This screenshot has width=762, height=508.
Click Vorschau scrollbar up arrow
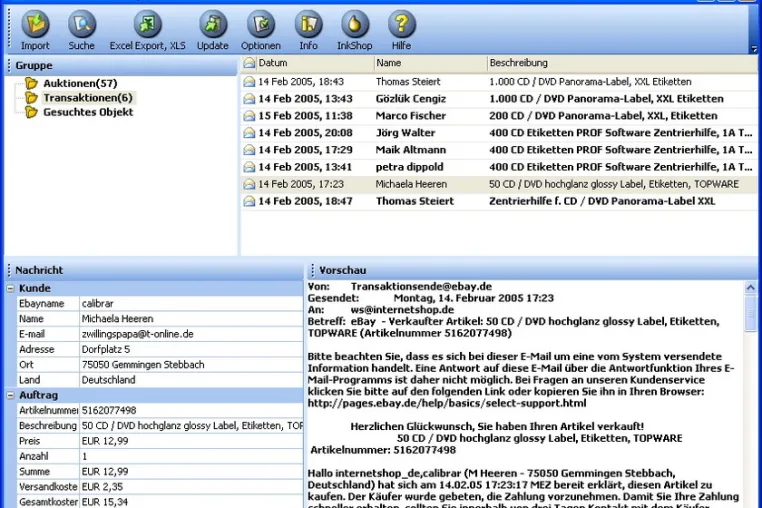point(750,287)
